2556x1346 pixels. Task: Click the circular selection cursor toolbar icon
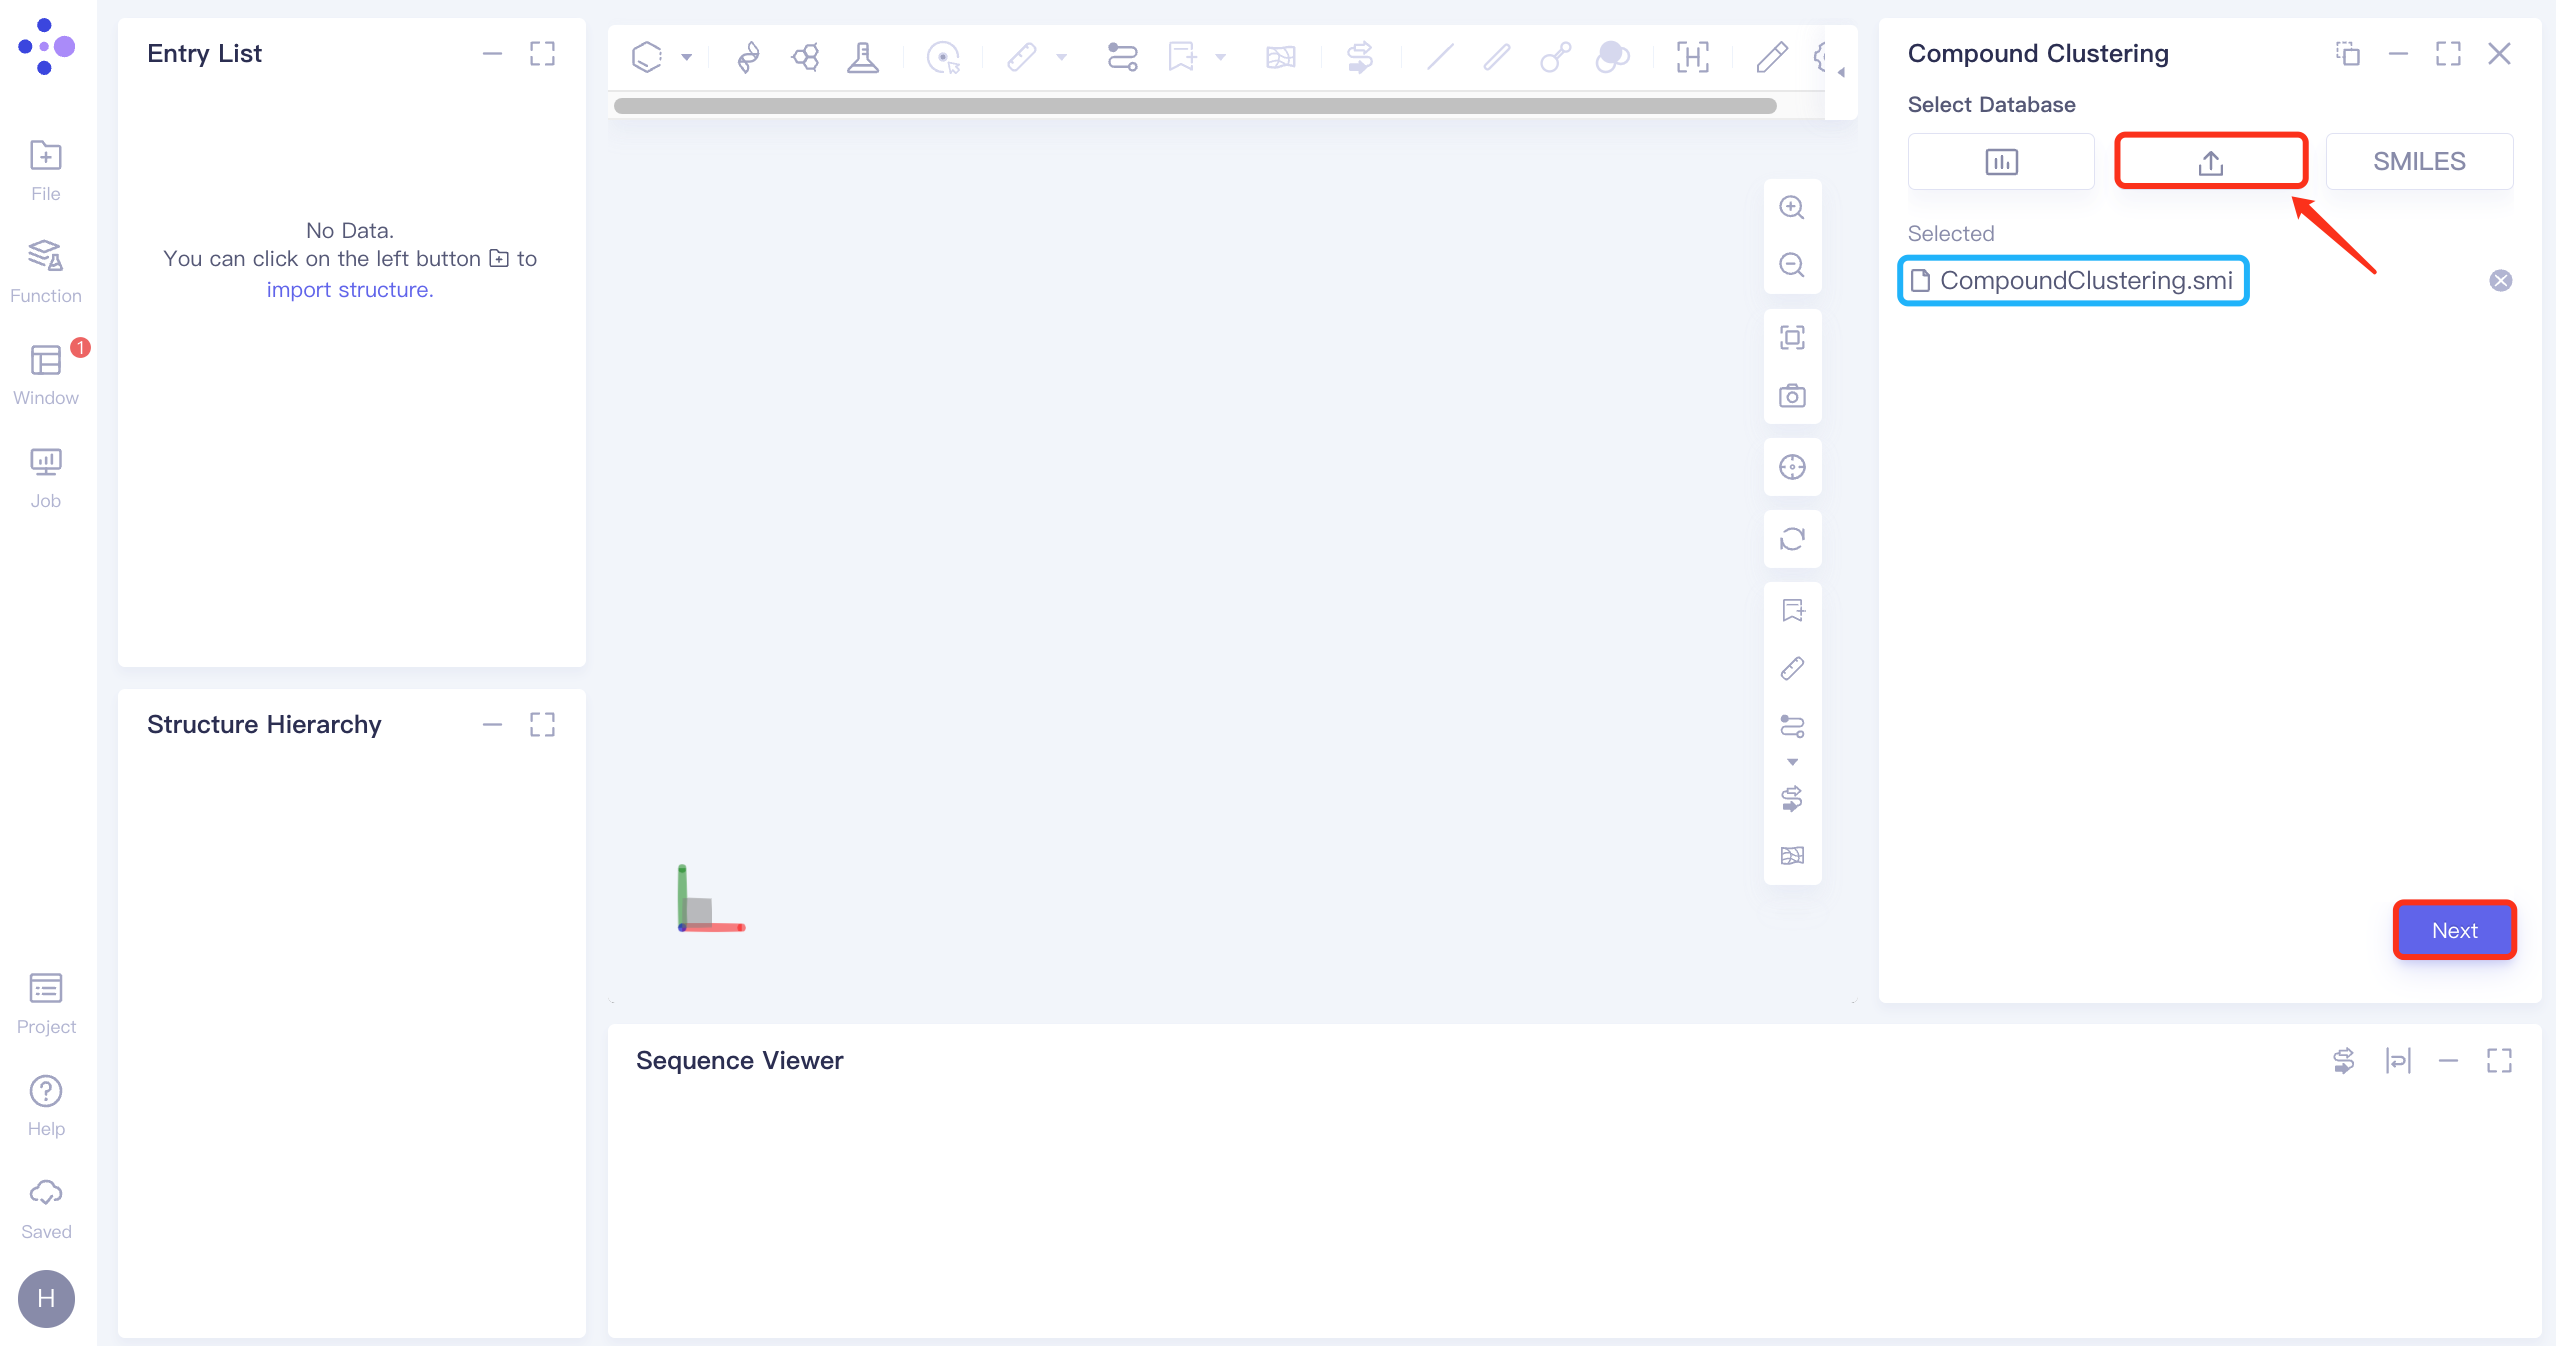point(943,57)
